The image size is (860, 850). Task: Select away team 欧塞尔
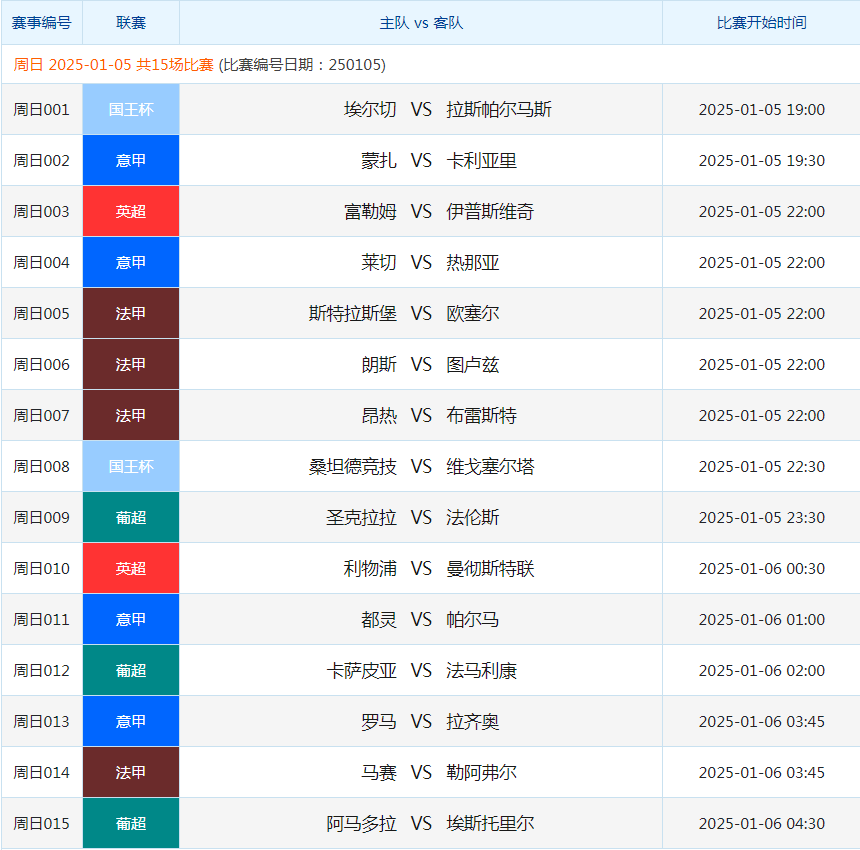pyautogui.click(x=473, y=314)
